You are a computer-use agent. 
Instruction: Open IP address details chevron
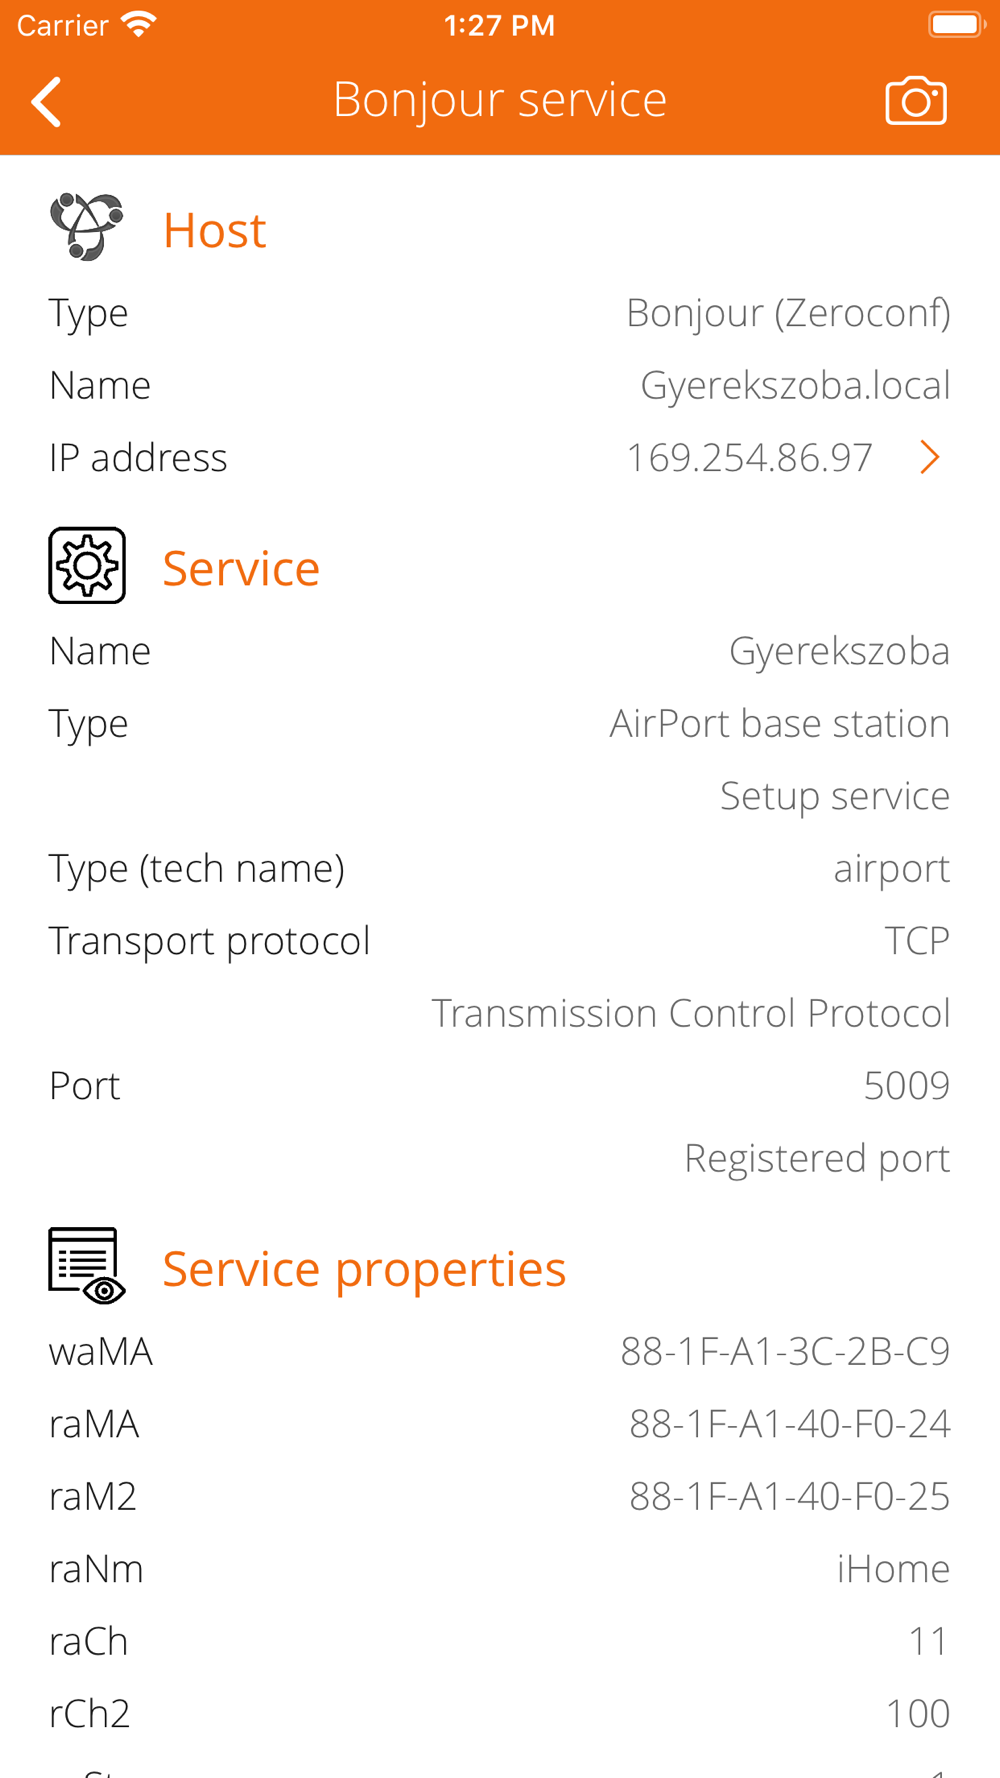tap(930, 457)
